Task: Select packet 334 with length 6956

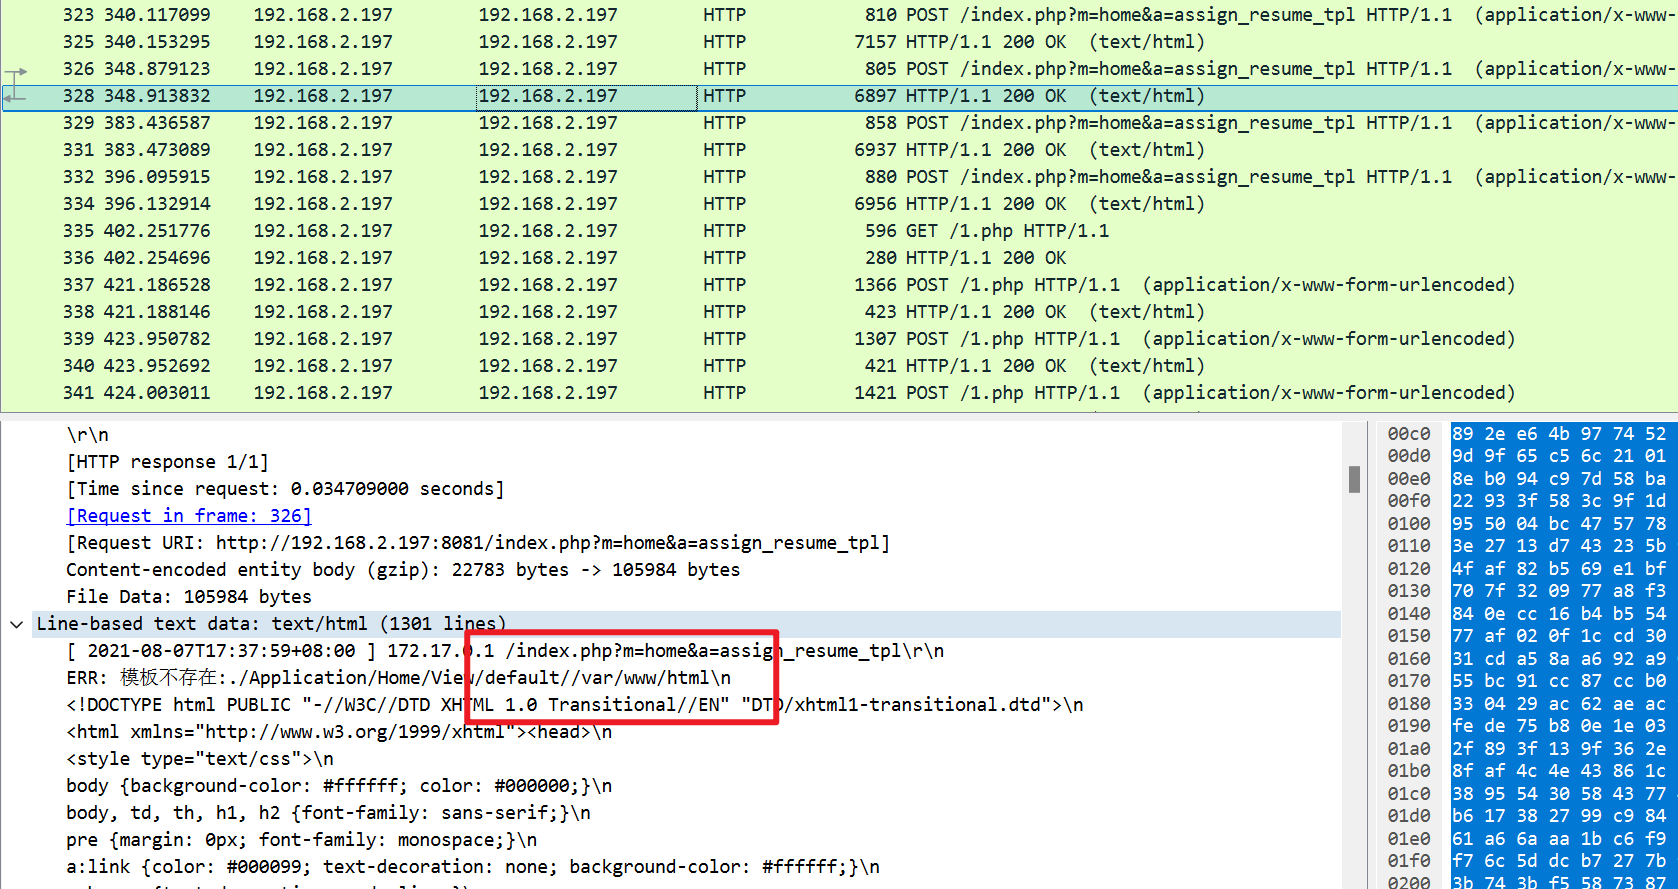Action: coord(839,204)
